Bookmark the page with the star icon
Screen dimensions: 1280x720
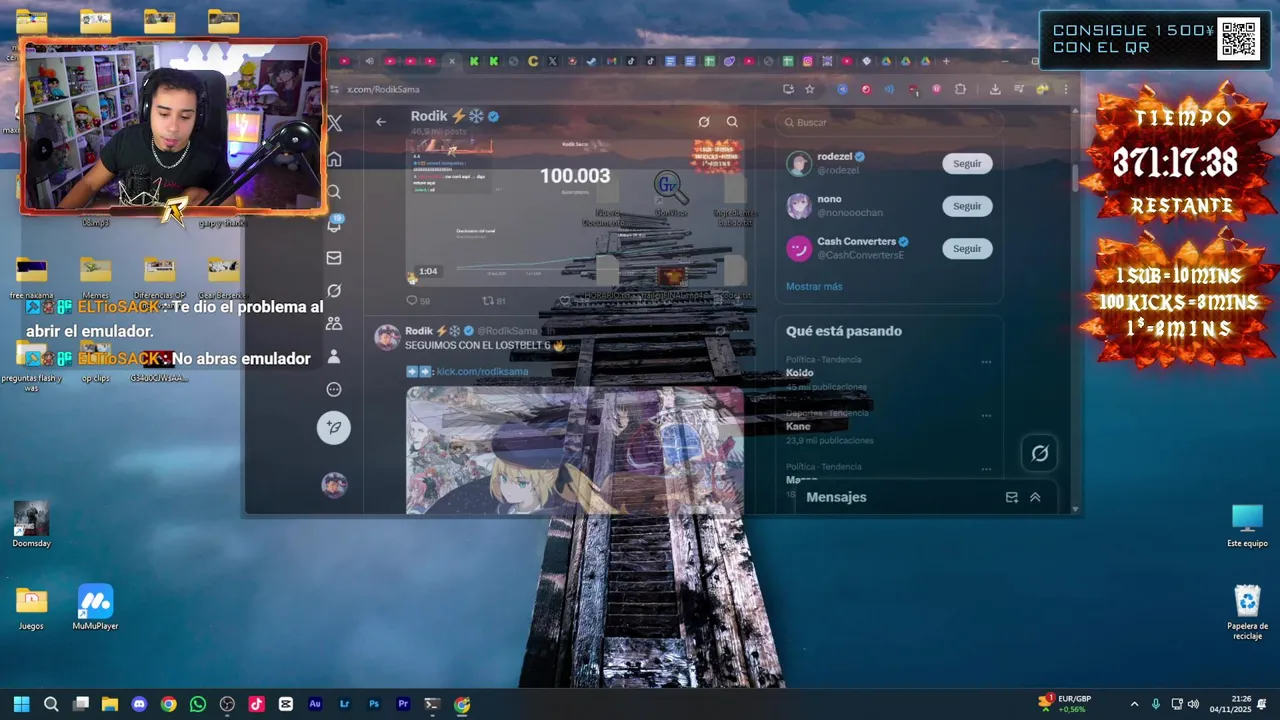click(x=810, y=89)
